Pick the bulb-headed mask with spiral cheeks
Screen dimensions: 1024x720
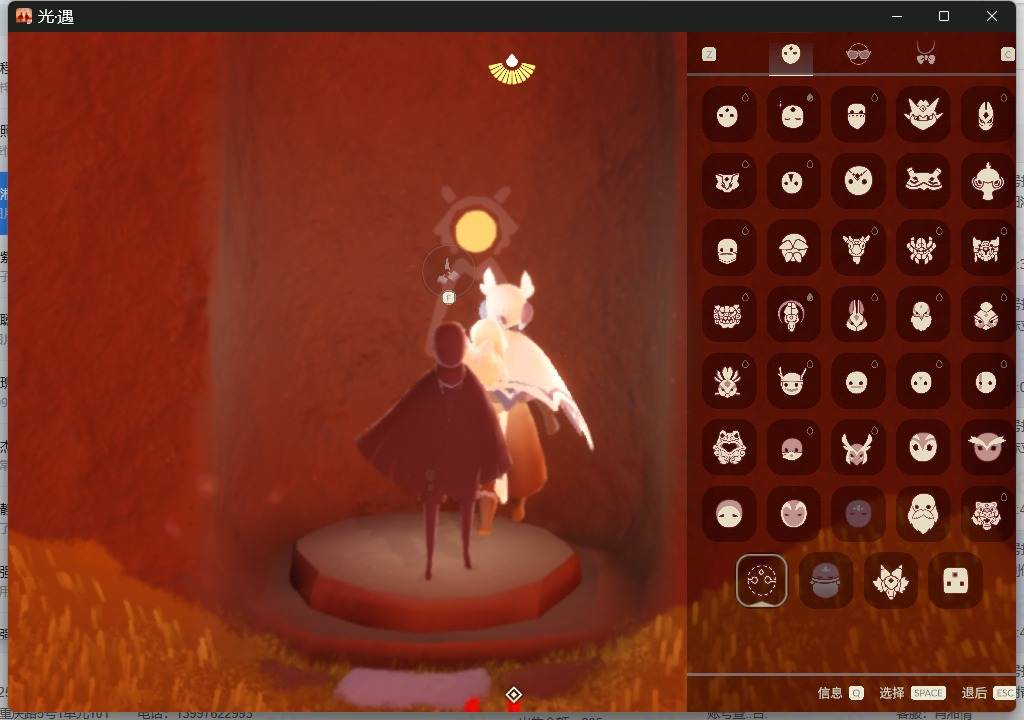987,181
